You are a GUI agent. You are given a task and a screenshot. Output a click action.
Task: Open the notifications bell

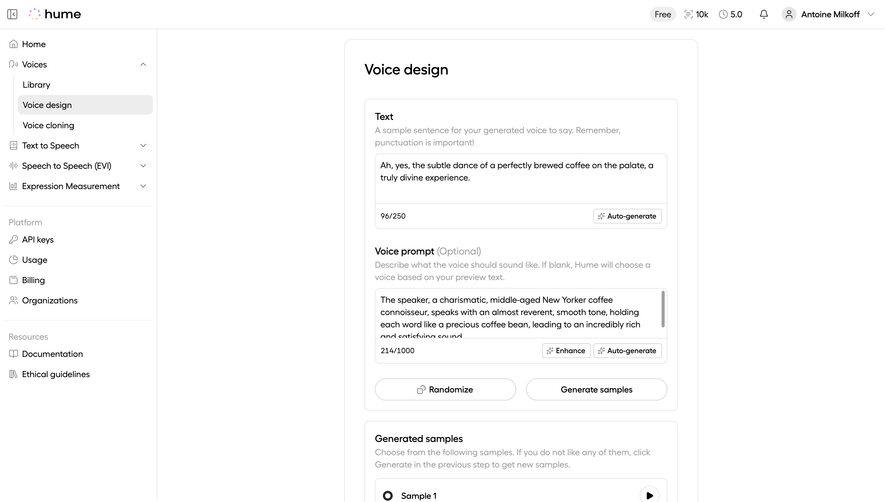tap(764, 14)
